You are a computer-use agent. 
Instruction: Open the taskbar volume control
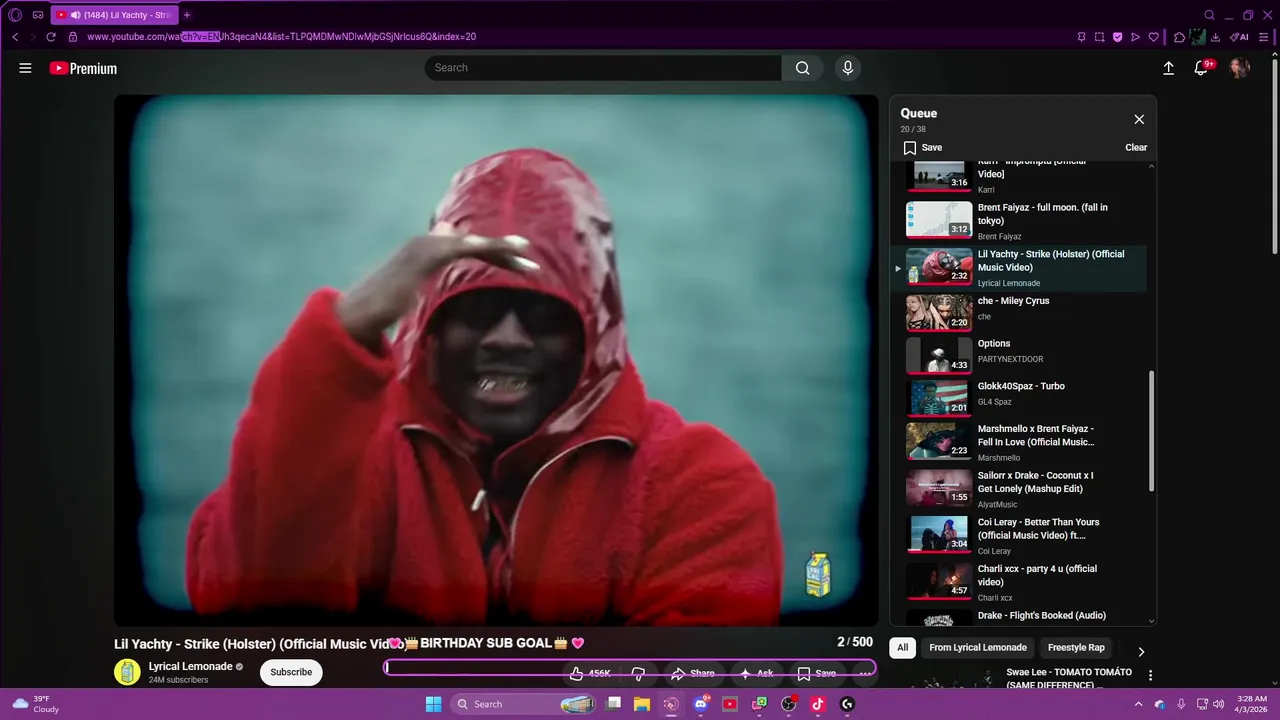[1218, 704]
